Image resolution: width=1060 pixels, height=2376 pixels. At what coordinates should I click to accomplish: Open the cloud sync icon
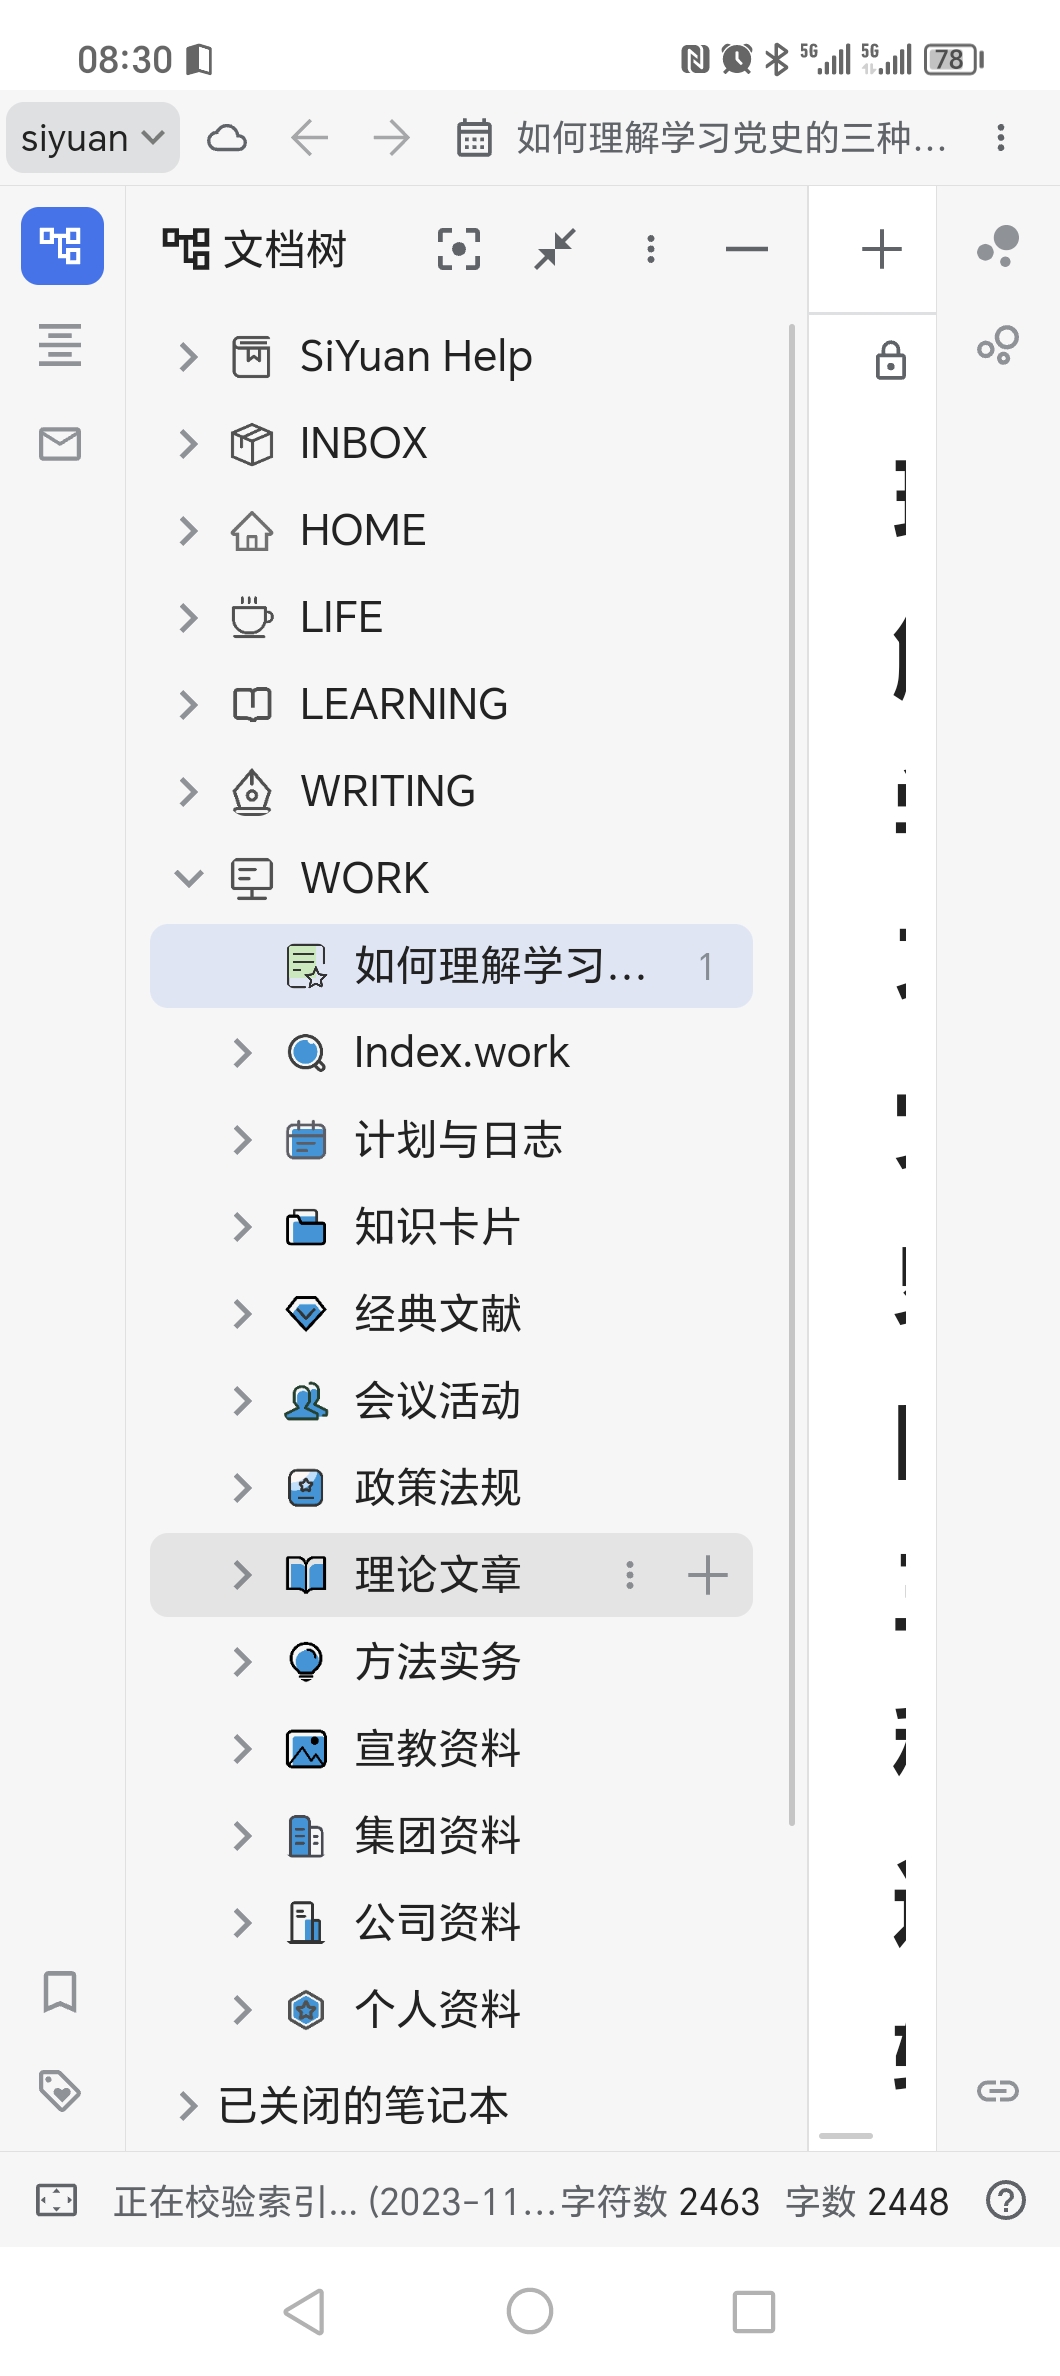pos(227,138)
